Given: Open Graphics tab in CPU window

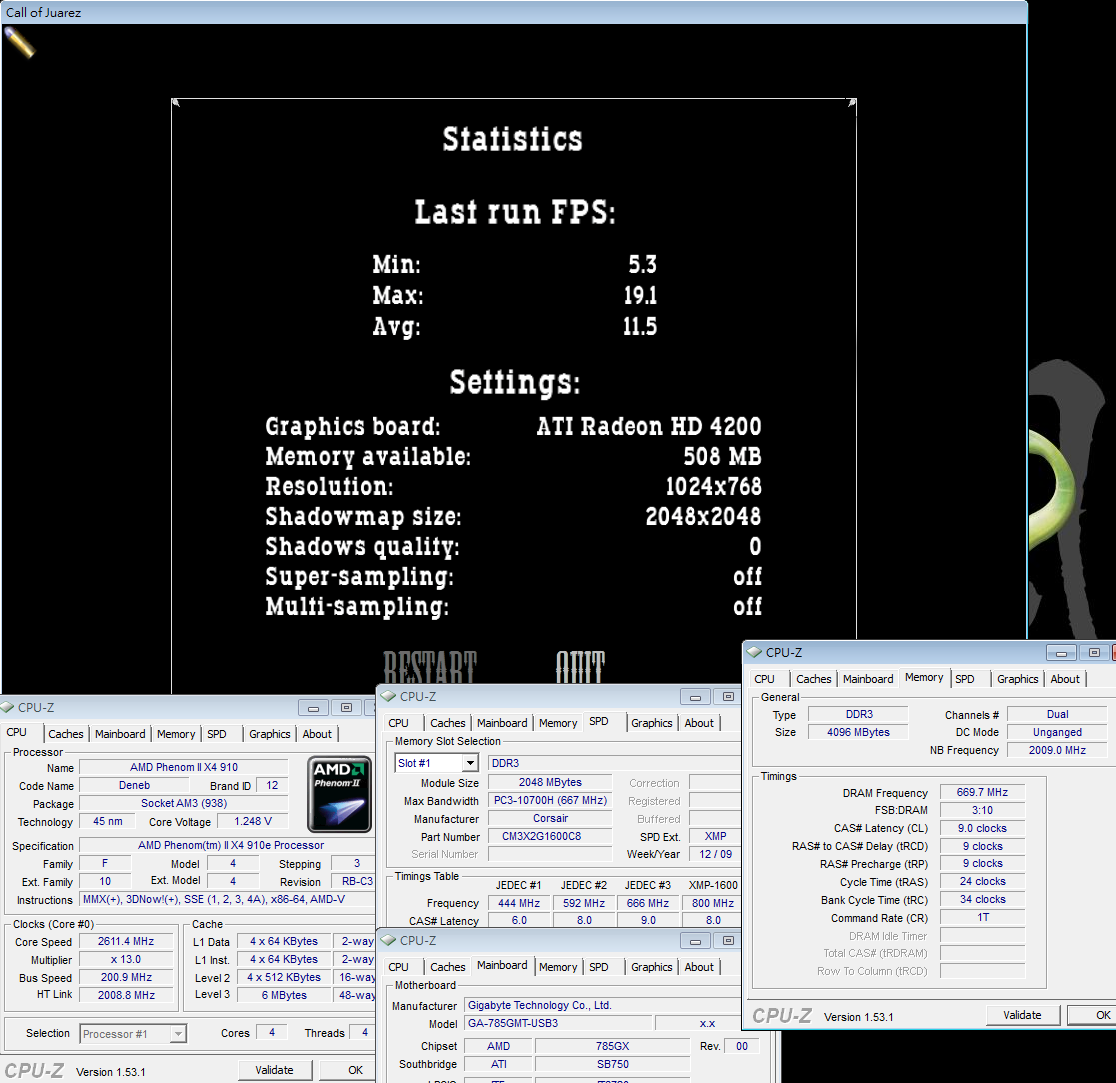Looking at the screenshot, I should 270,734.
